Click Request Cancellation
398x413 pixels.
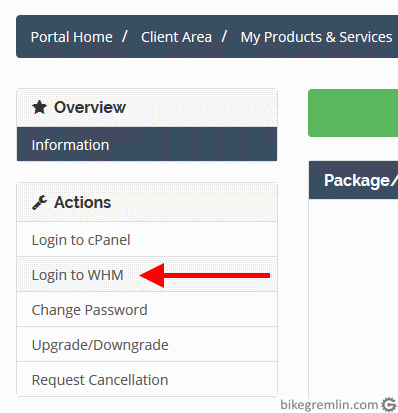point(147,380)
